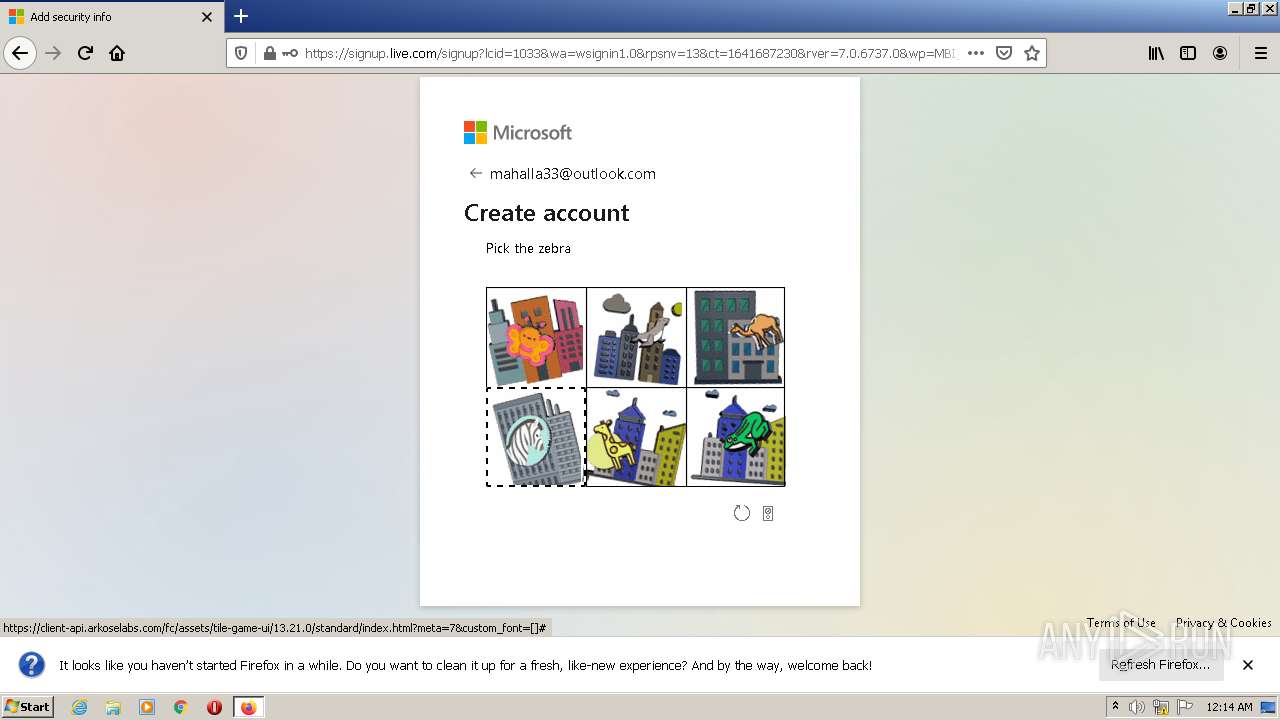Show site security padlock info
This screenshot has height=720, width=1280.
(x=269, y=53)
